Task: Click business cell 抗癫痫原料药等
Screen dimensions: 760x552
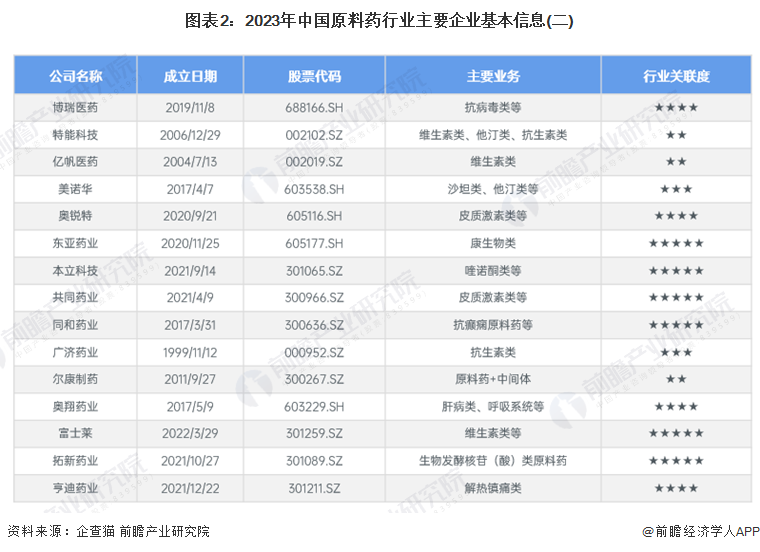Action: tap(493, 325)
